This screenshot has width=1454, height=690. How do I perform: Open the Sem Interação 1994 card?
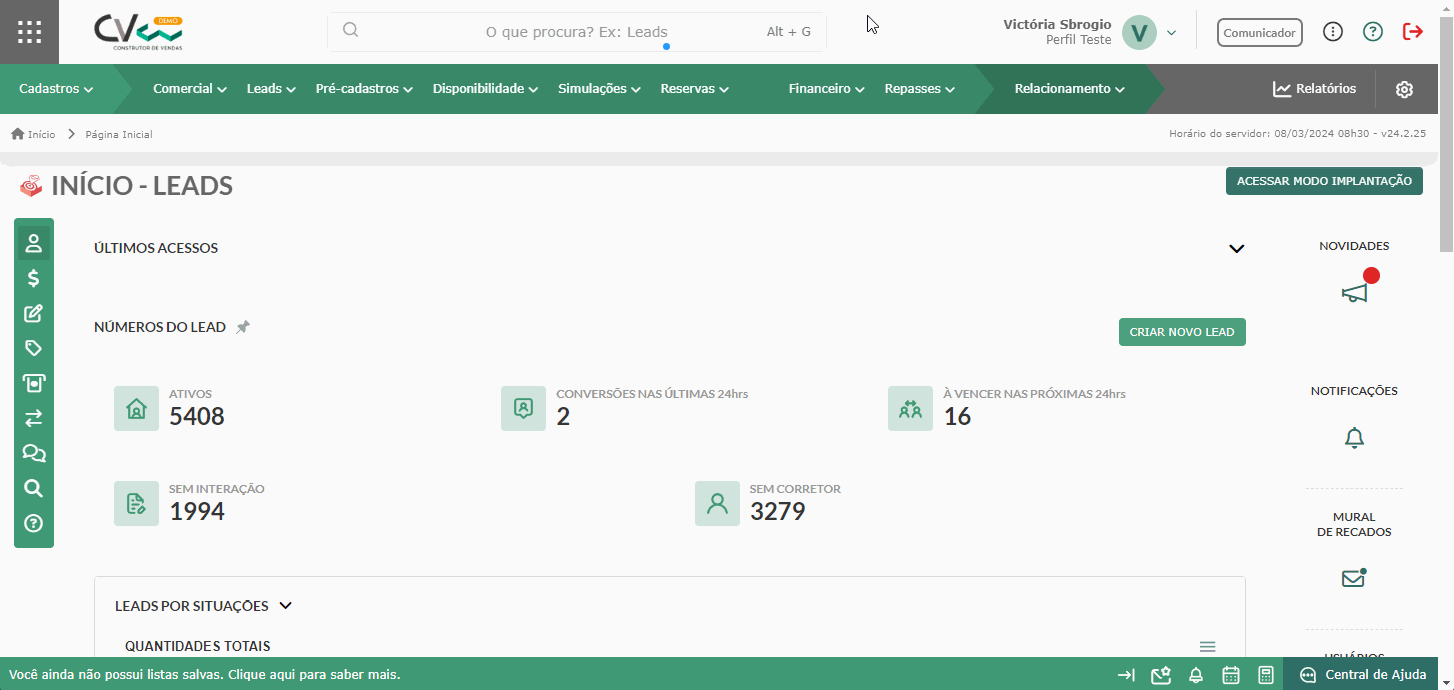point(190,503)
